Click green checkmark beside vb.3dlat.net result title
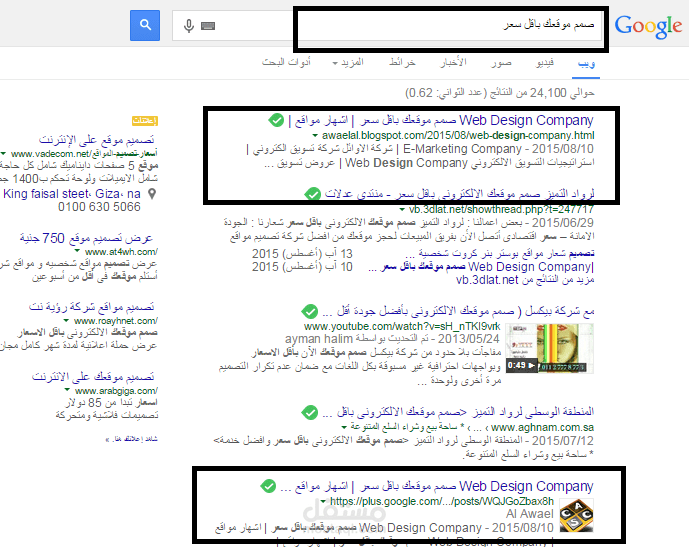 pyautogui.click(x=313, y=193)
